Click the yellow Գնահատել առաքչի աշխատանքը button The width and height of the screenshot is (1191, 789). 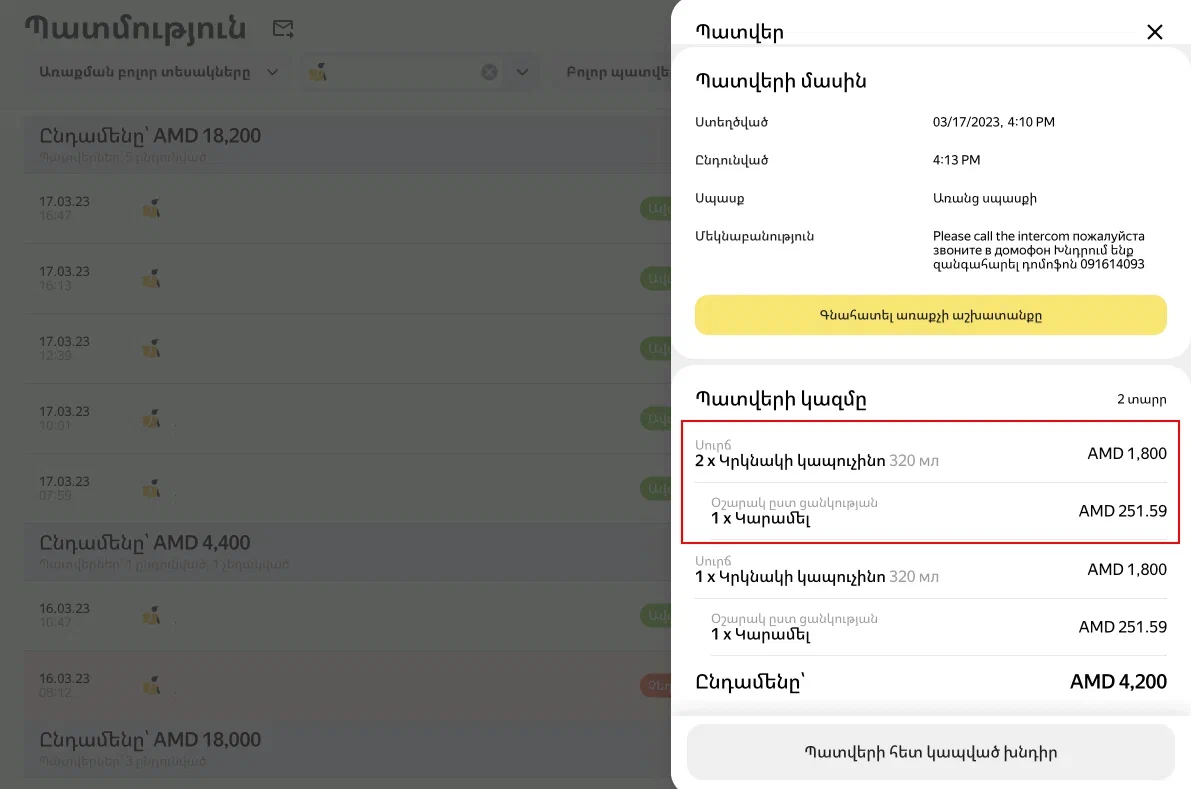[930, 315]
